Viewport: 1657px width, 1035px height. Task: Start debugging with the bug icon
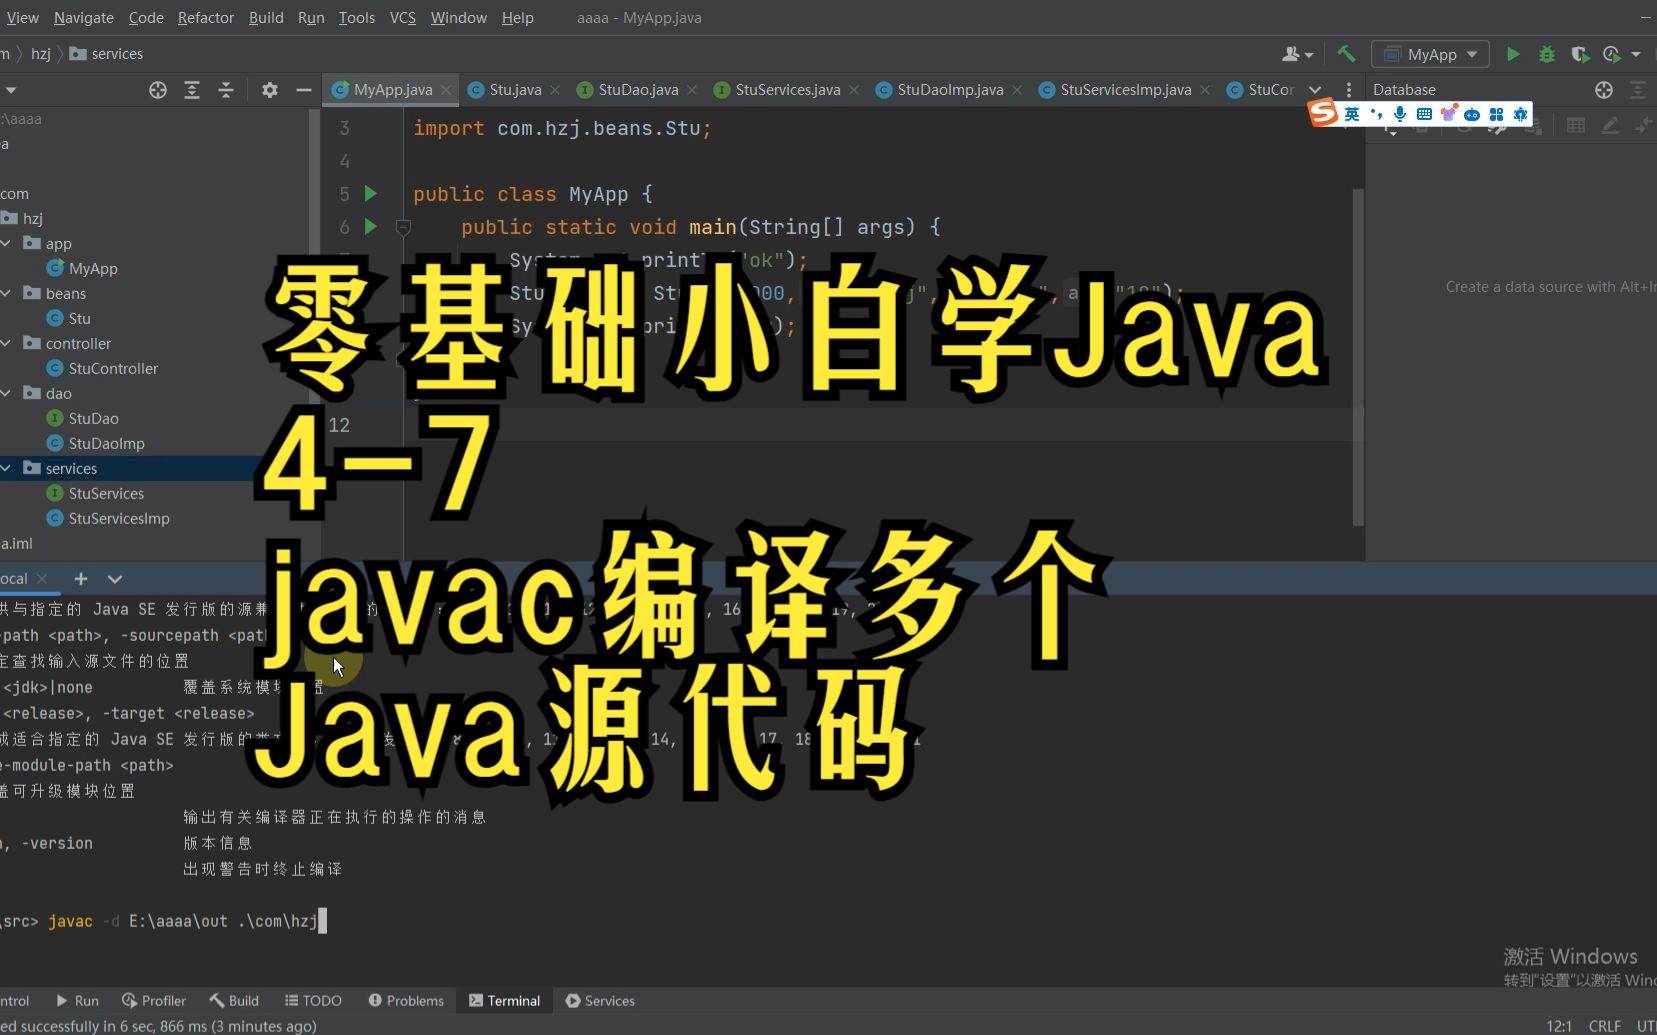[1547, 54]
